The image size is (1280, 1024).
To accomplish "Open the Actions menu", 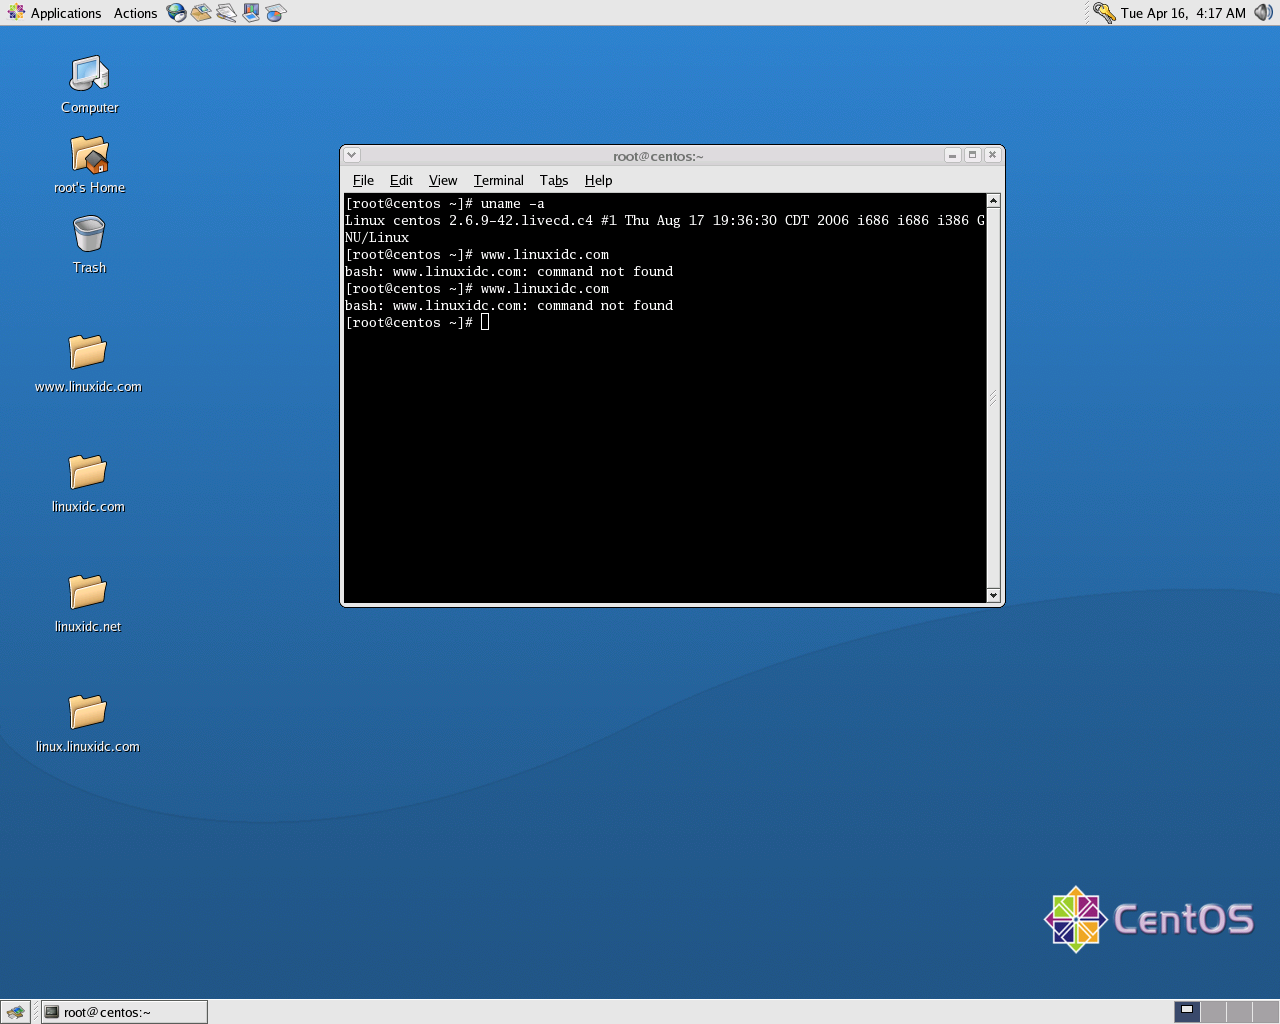I will pyautogui.click(x=135, y=13).
